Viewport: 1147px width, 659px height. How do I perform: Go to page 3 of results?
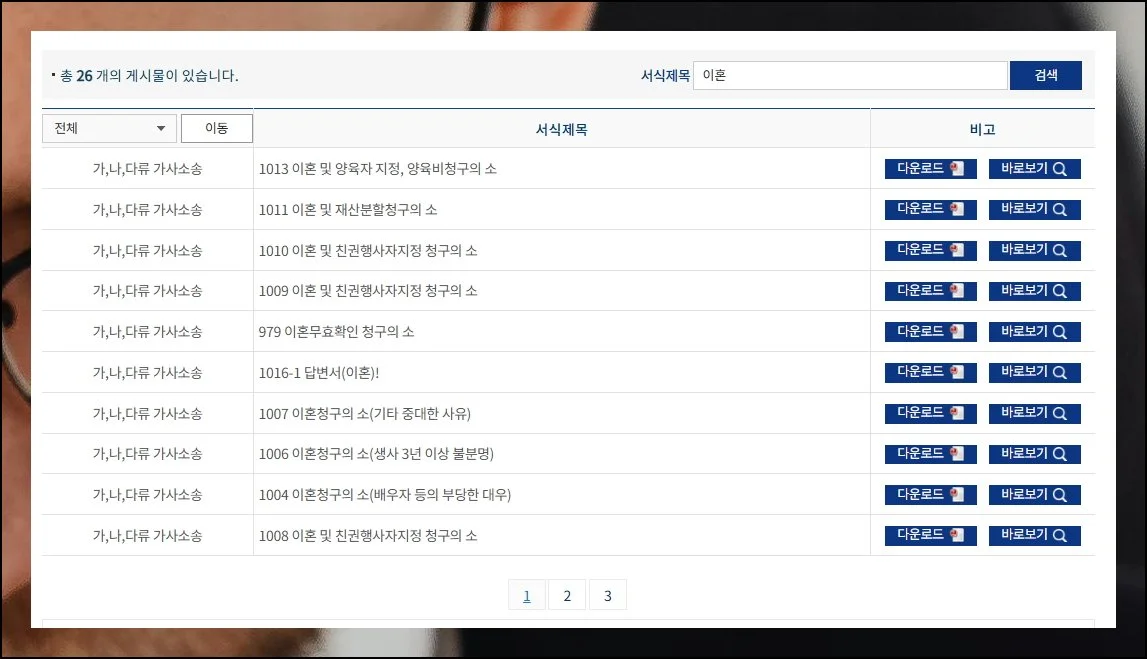tap(607, 596)
